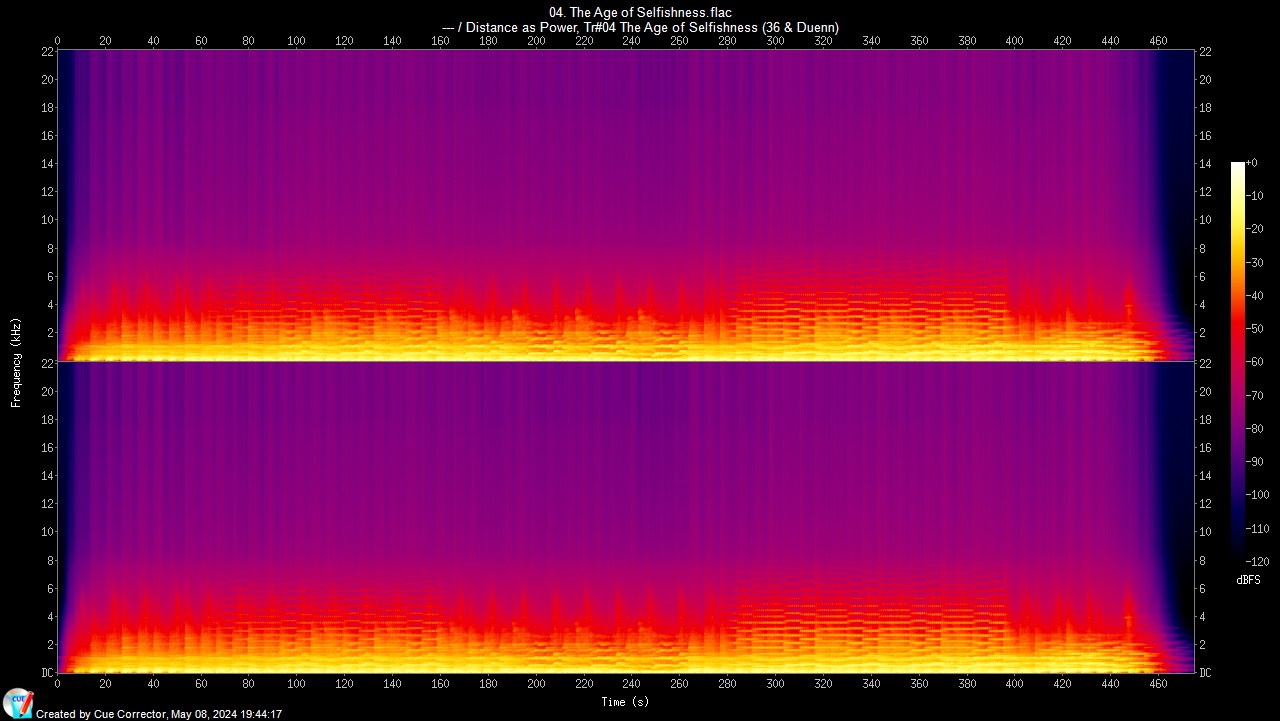Click the '-60' label on the color scale
The height and width of the screenshot is (721, 1280).
(1257, 362)
